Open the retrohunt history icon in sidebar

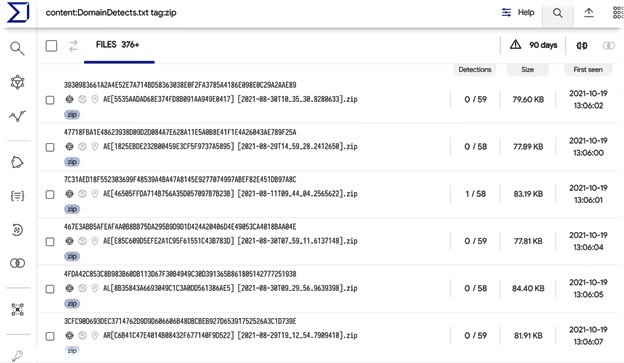tap(17, 230)
